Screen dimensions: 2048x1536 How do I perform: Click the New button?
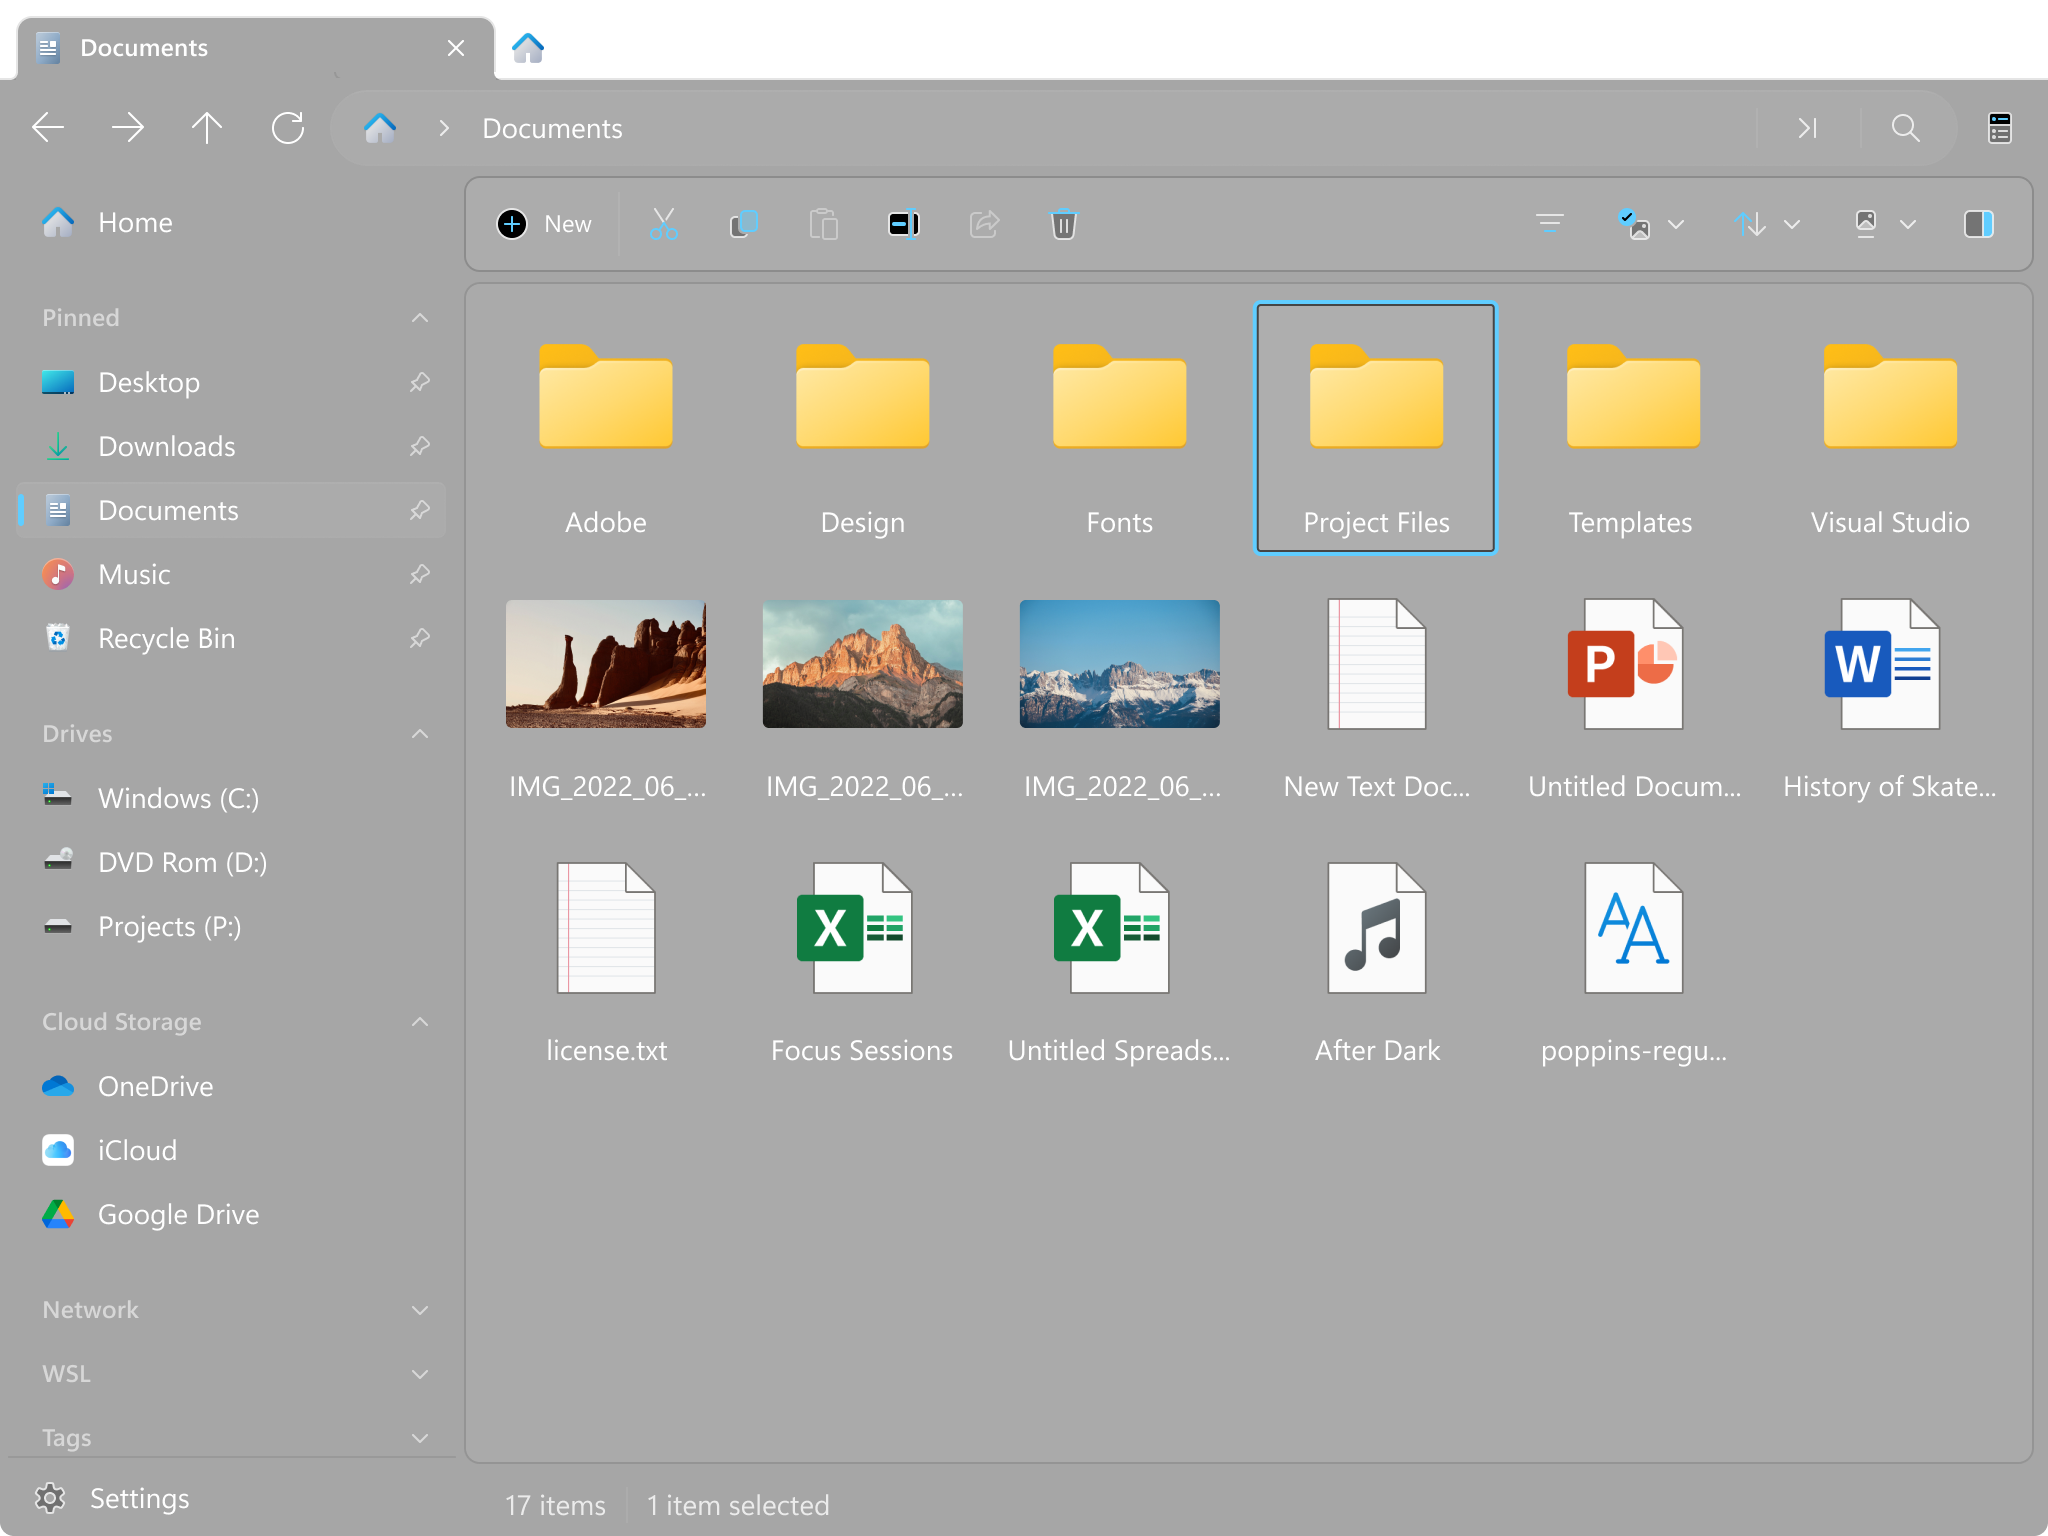click(x=544, y=224)
